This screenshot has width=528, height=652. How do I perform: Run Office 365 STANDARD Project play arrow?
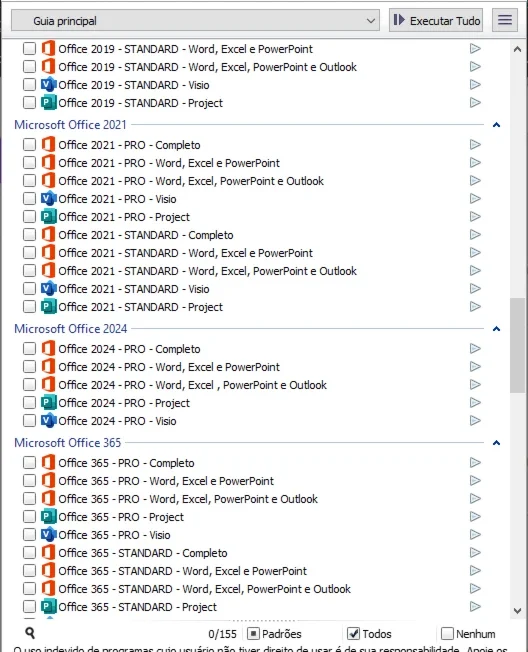(475, 607)
